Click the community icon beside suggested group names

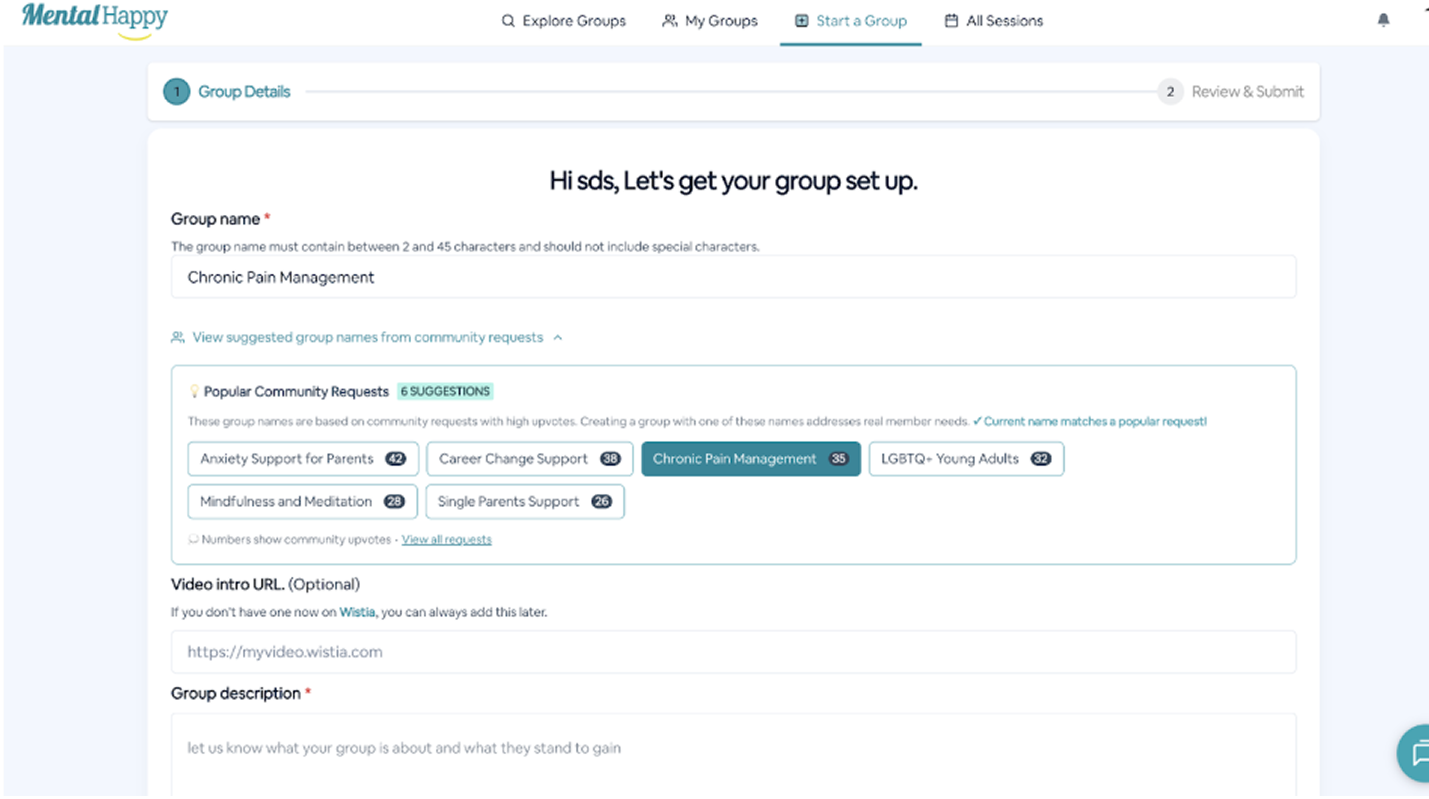[x=179, y=337]
